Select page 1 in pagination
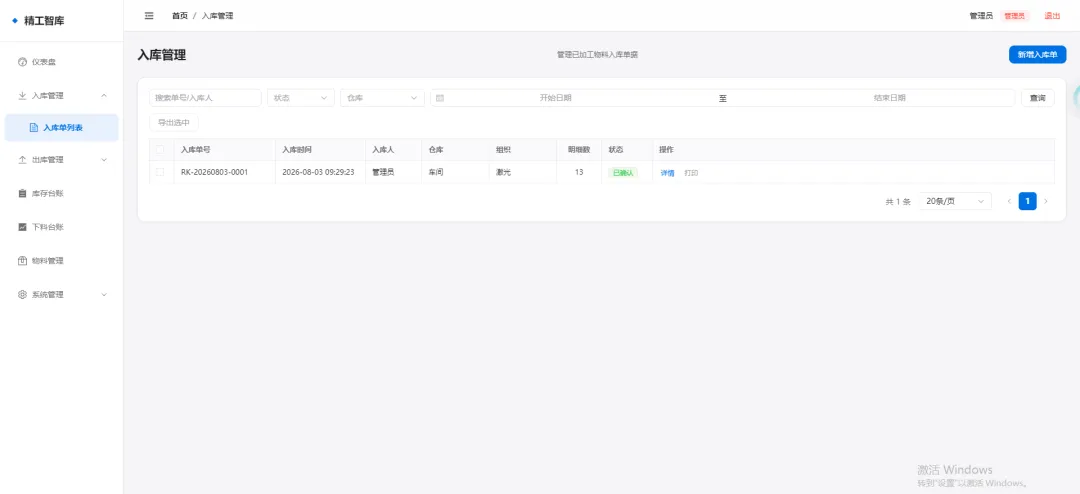 (x=1028, y=201)
